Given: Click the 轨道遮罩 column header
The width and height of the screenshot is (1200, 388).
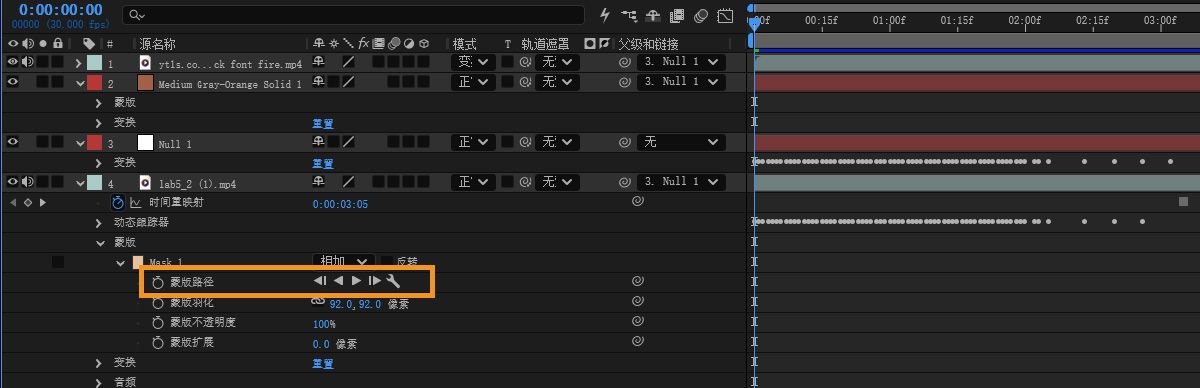Looking at the screenshot, I should [x=545, y=44].
